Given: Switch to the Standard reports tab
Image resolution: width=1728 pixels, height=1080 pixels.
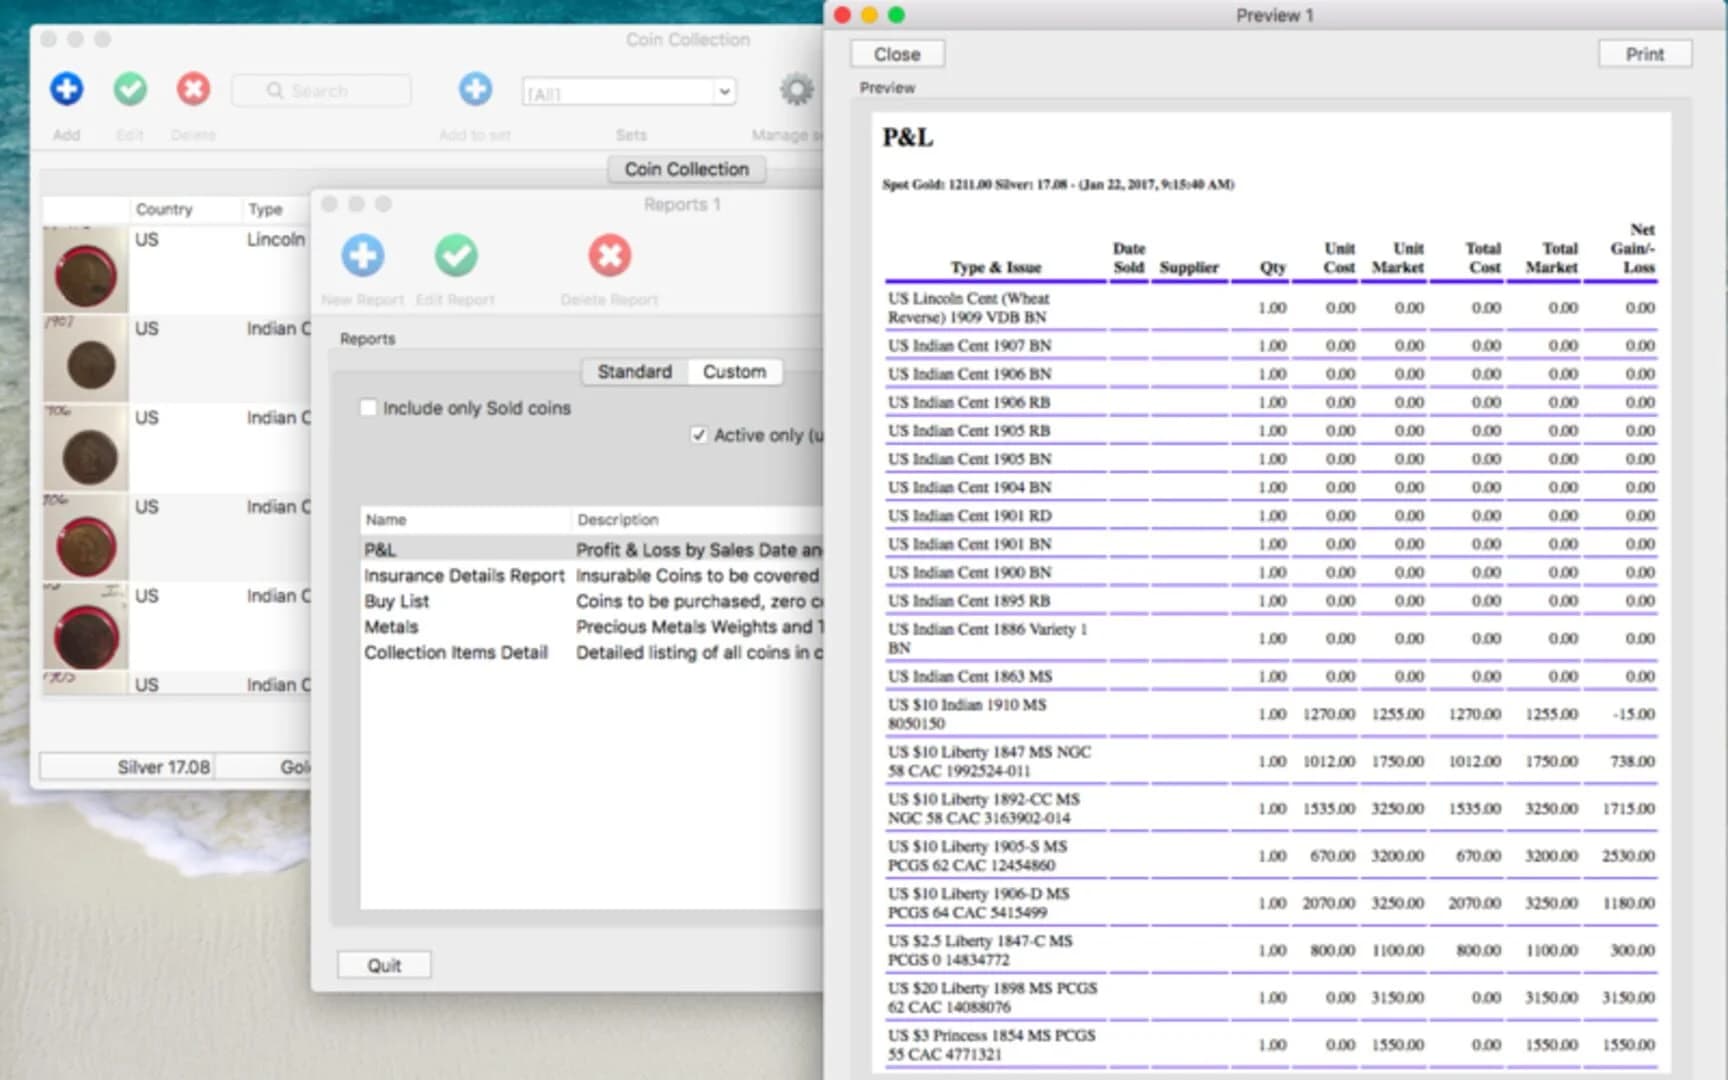Looking at the screenshot, I should [x=633, y=371].
